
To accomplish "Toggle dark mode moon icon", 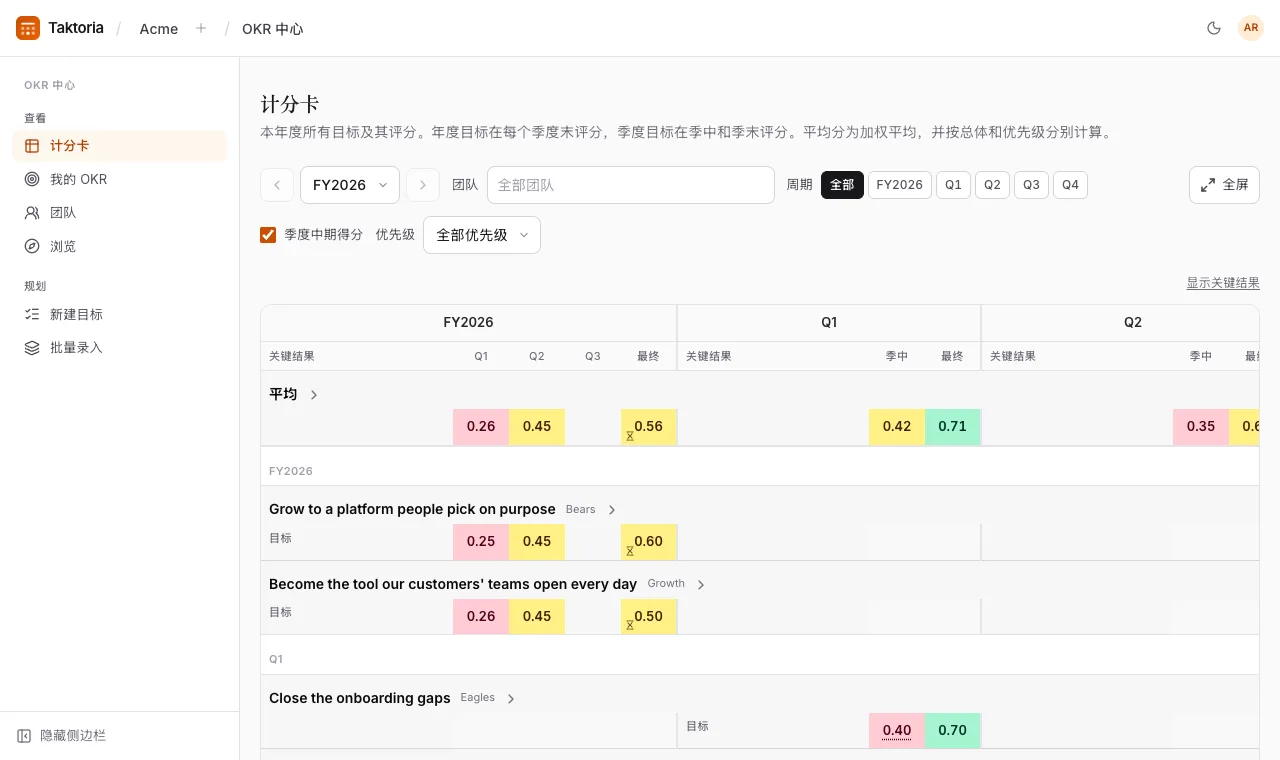I will (x=1214, y=28).
